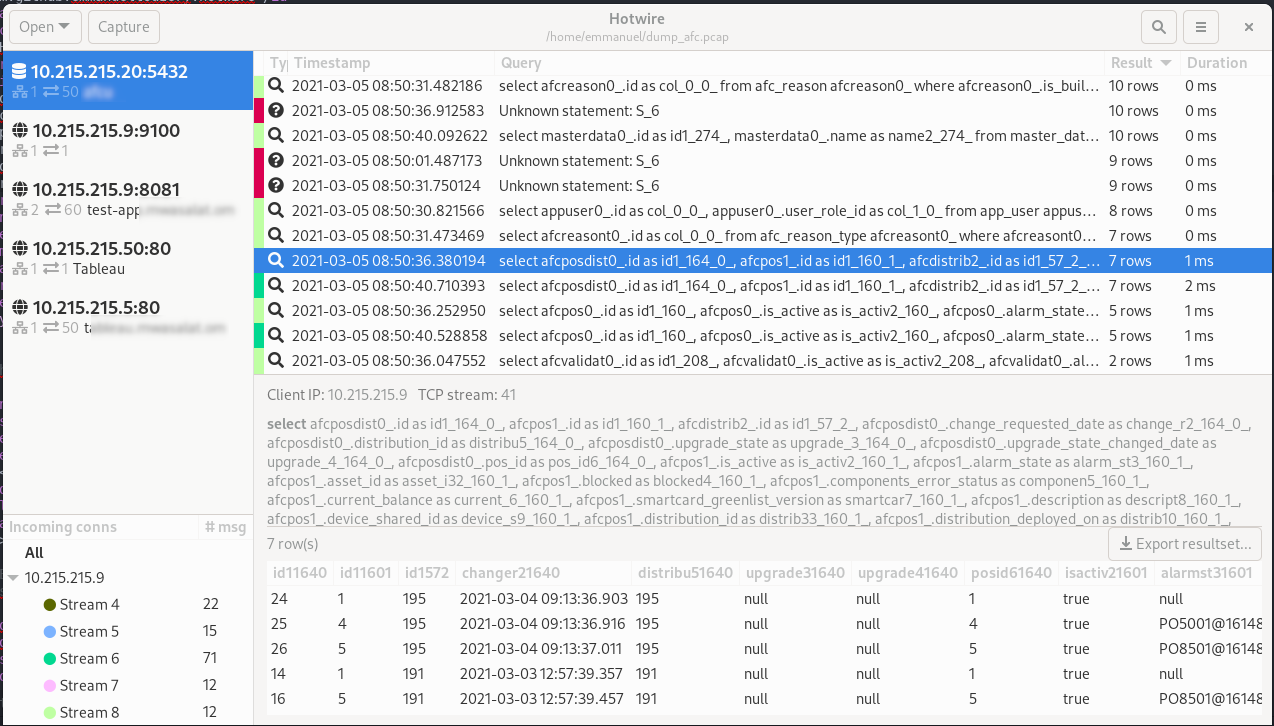
Task: Click magnifier icon of selected 08:50:36.380194 row
Action: click(x=276, y=261)
